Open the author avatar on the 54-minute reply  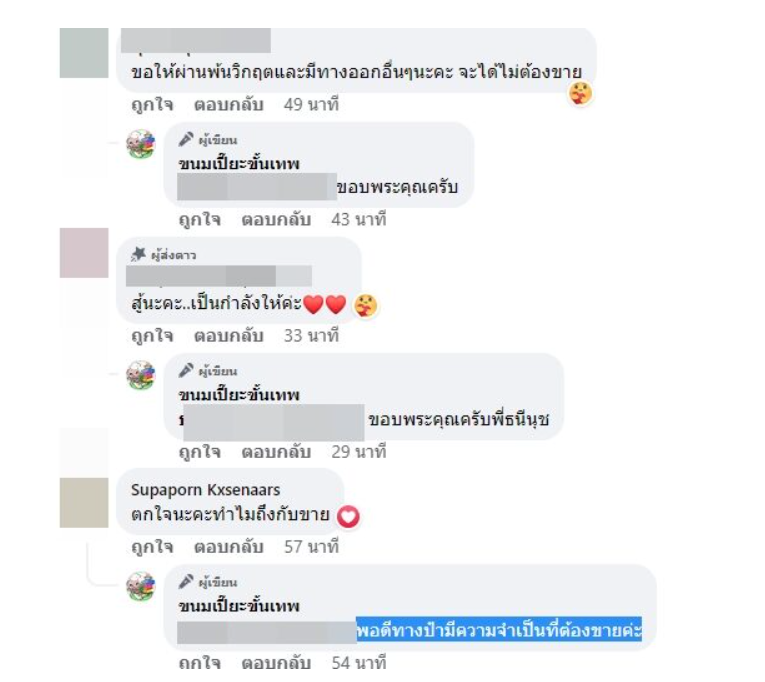tap(141, 586)
